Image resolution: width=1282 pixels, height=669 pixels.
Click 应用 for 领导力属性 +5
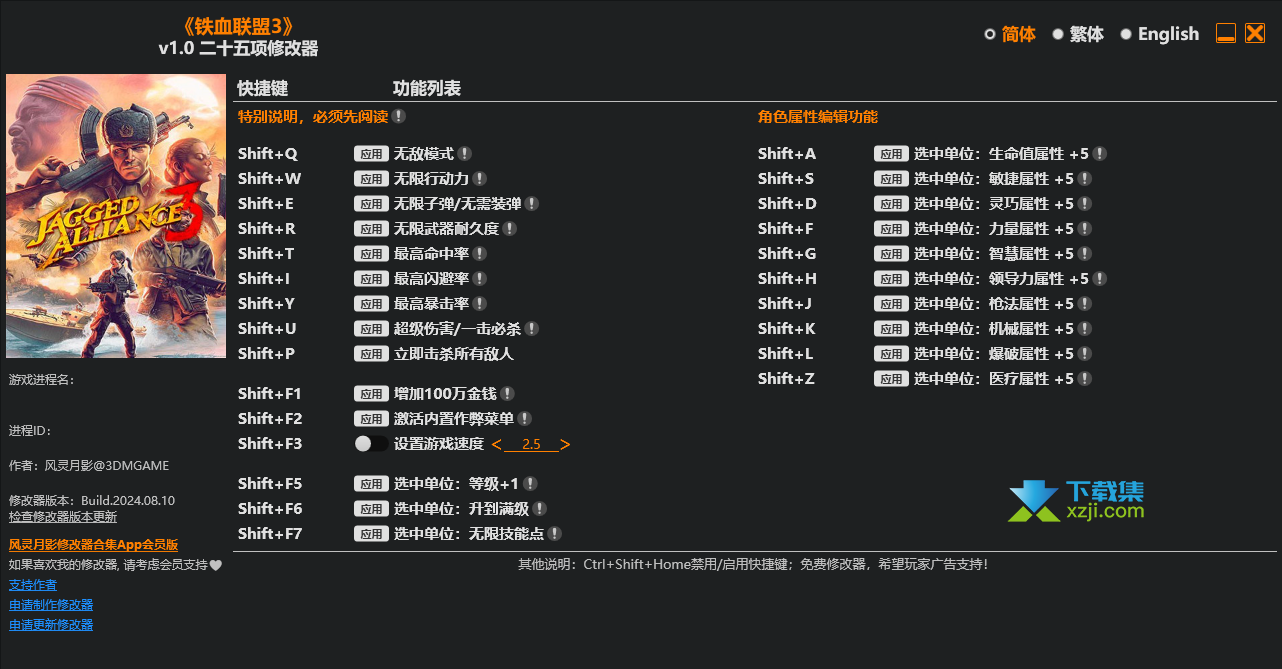pyautogui.click(x=892, y=279)
